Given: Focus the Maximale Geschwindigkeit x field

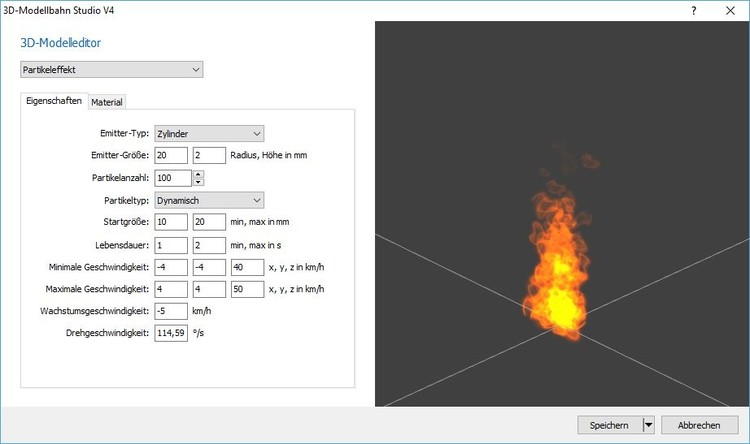Looking at the screenshot, I should coord(171,289).
